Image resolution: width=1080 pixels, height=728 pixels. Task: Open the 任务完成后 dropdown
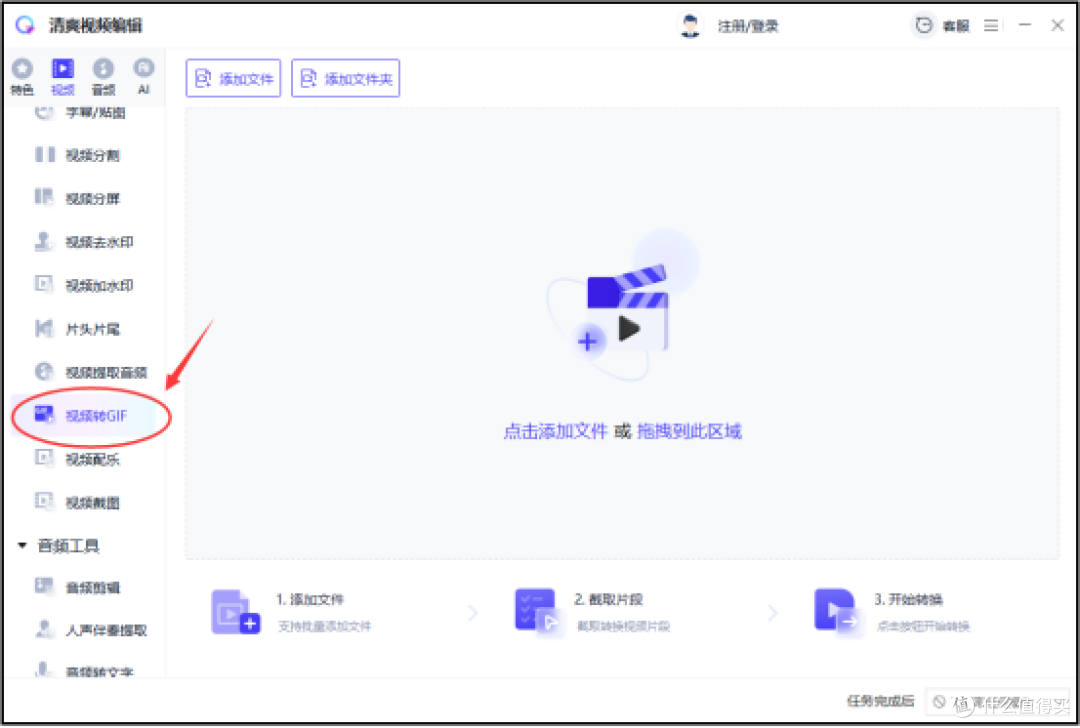[x=997, y=702]
